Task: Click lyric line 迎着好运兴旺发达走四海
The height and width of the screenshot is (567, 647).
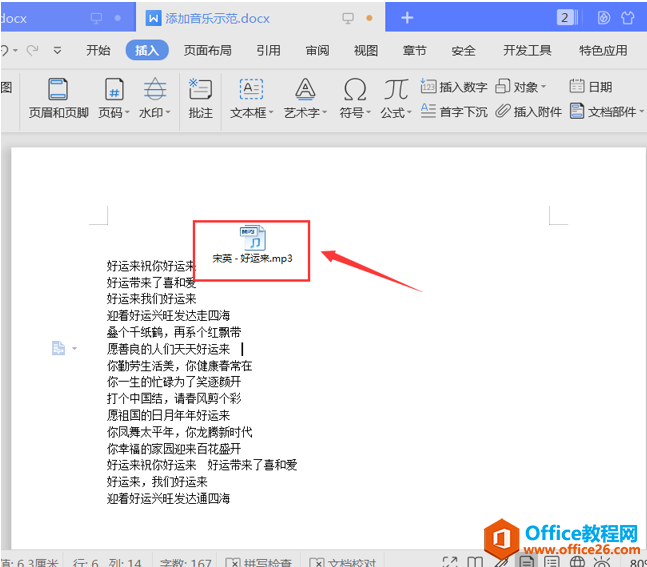Action: (168, 315)
